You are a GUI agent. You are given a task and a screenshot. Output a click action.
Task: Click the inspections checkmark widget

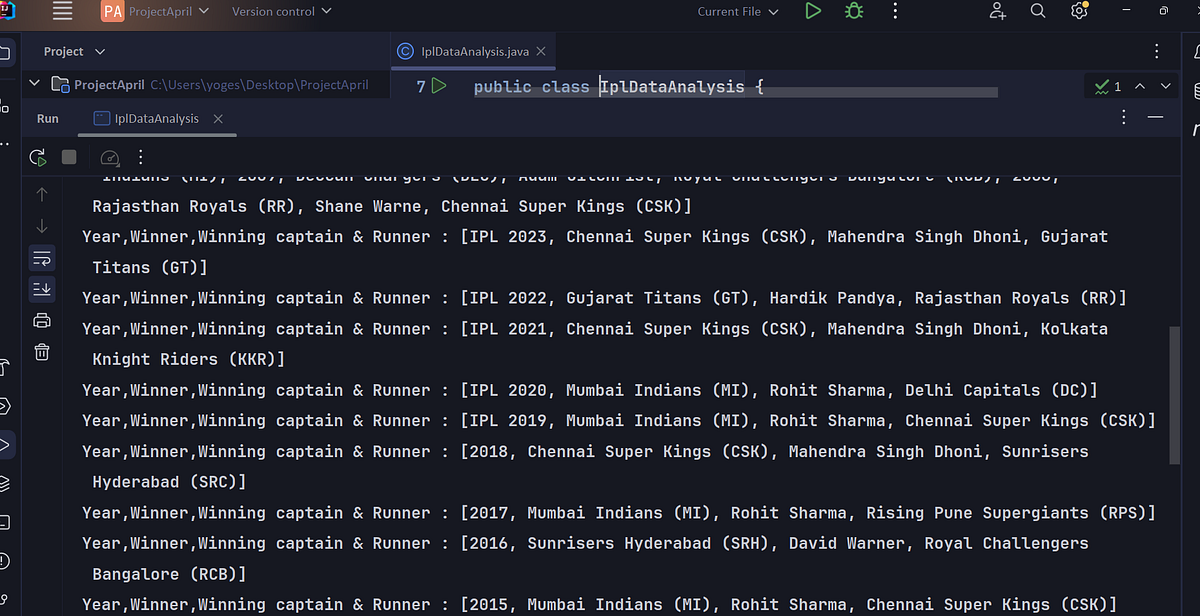(1100, 86)
